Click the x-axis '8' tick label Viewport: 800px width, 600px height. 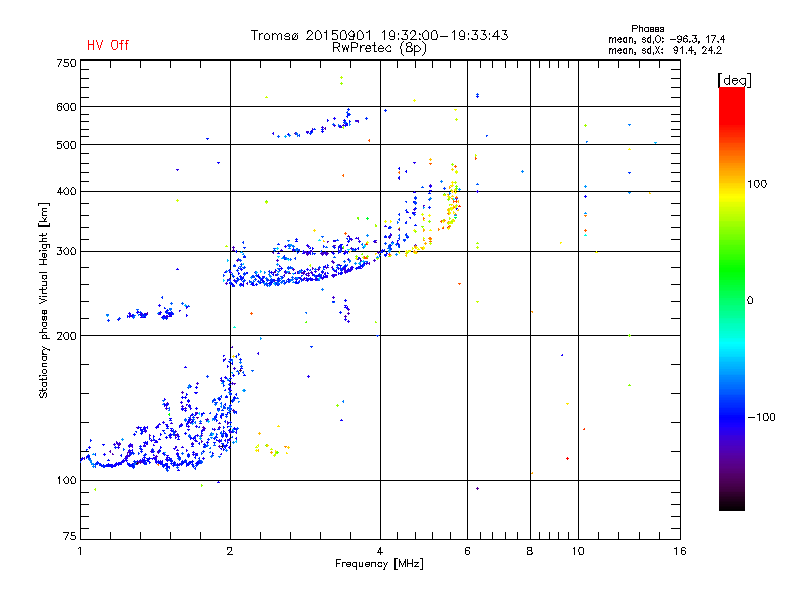tap(530, 551)
